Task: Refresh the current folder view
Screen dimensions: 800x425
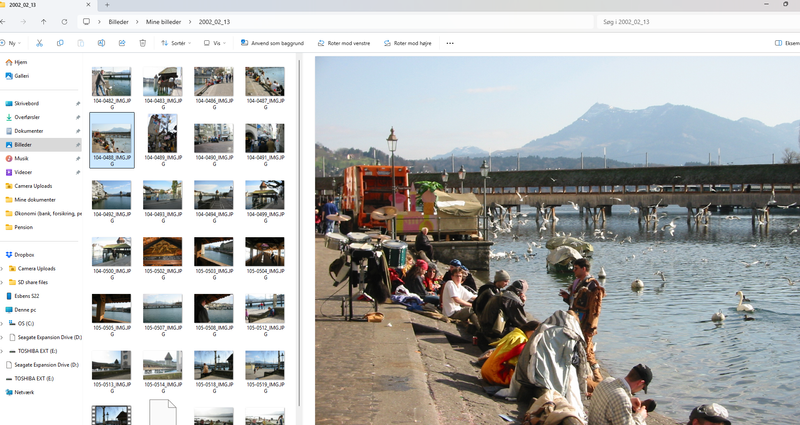Action: (64, 21)
